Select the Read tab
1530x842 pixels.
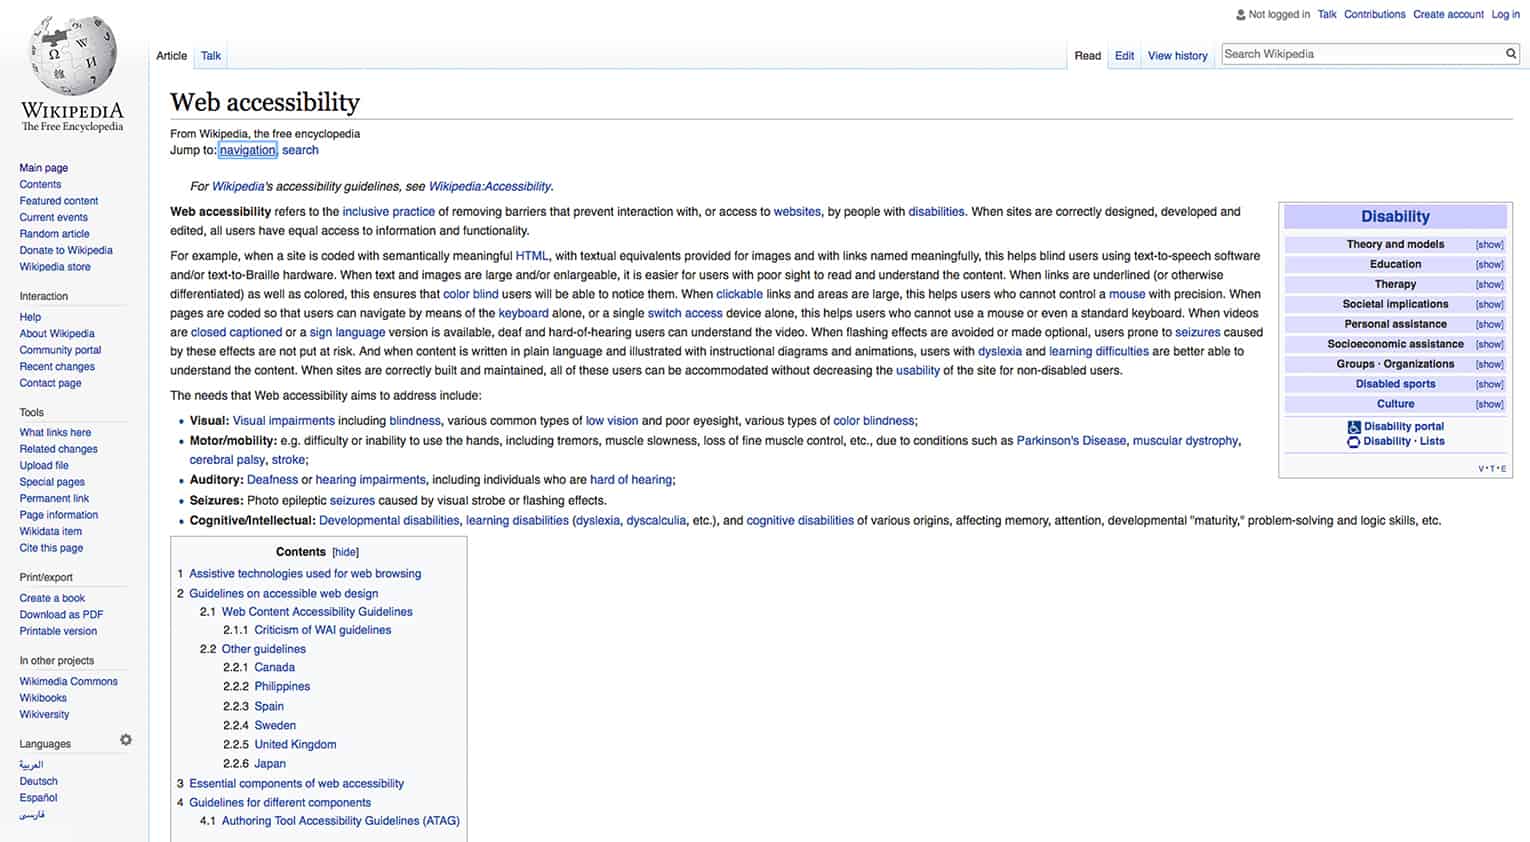tap(1088, 56)
